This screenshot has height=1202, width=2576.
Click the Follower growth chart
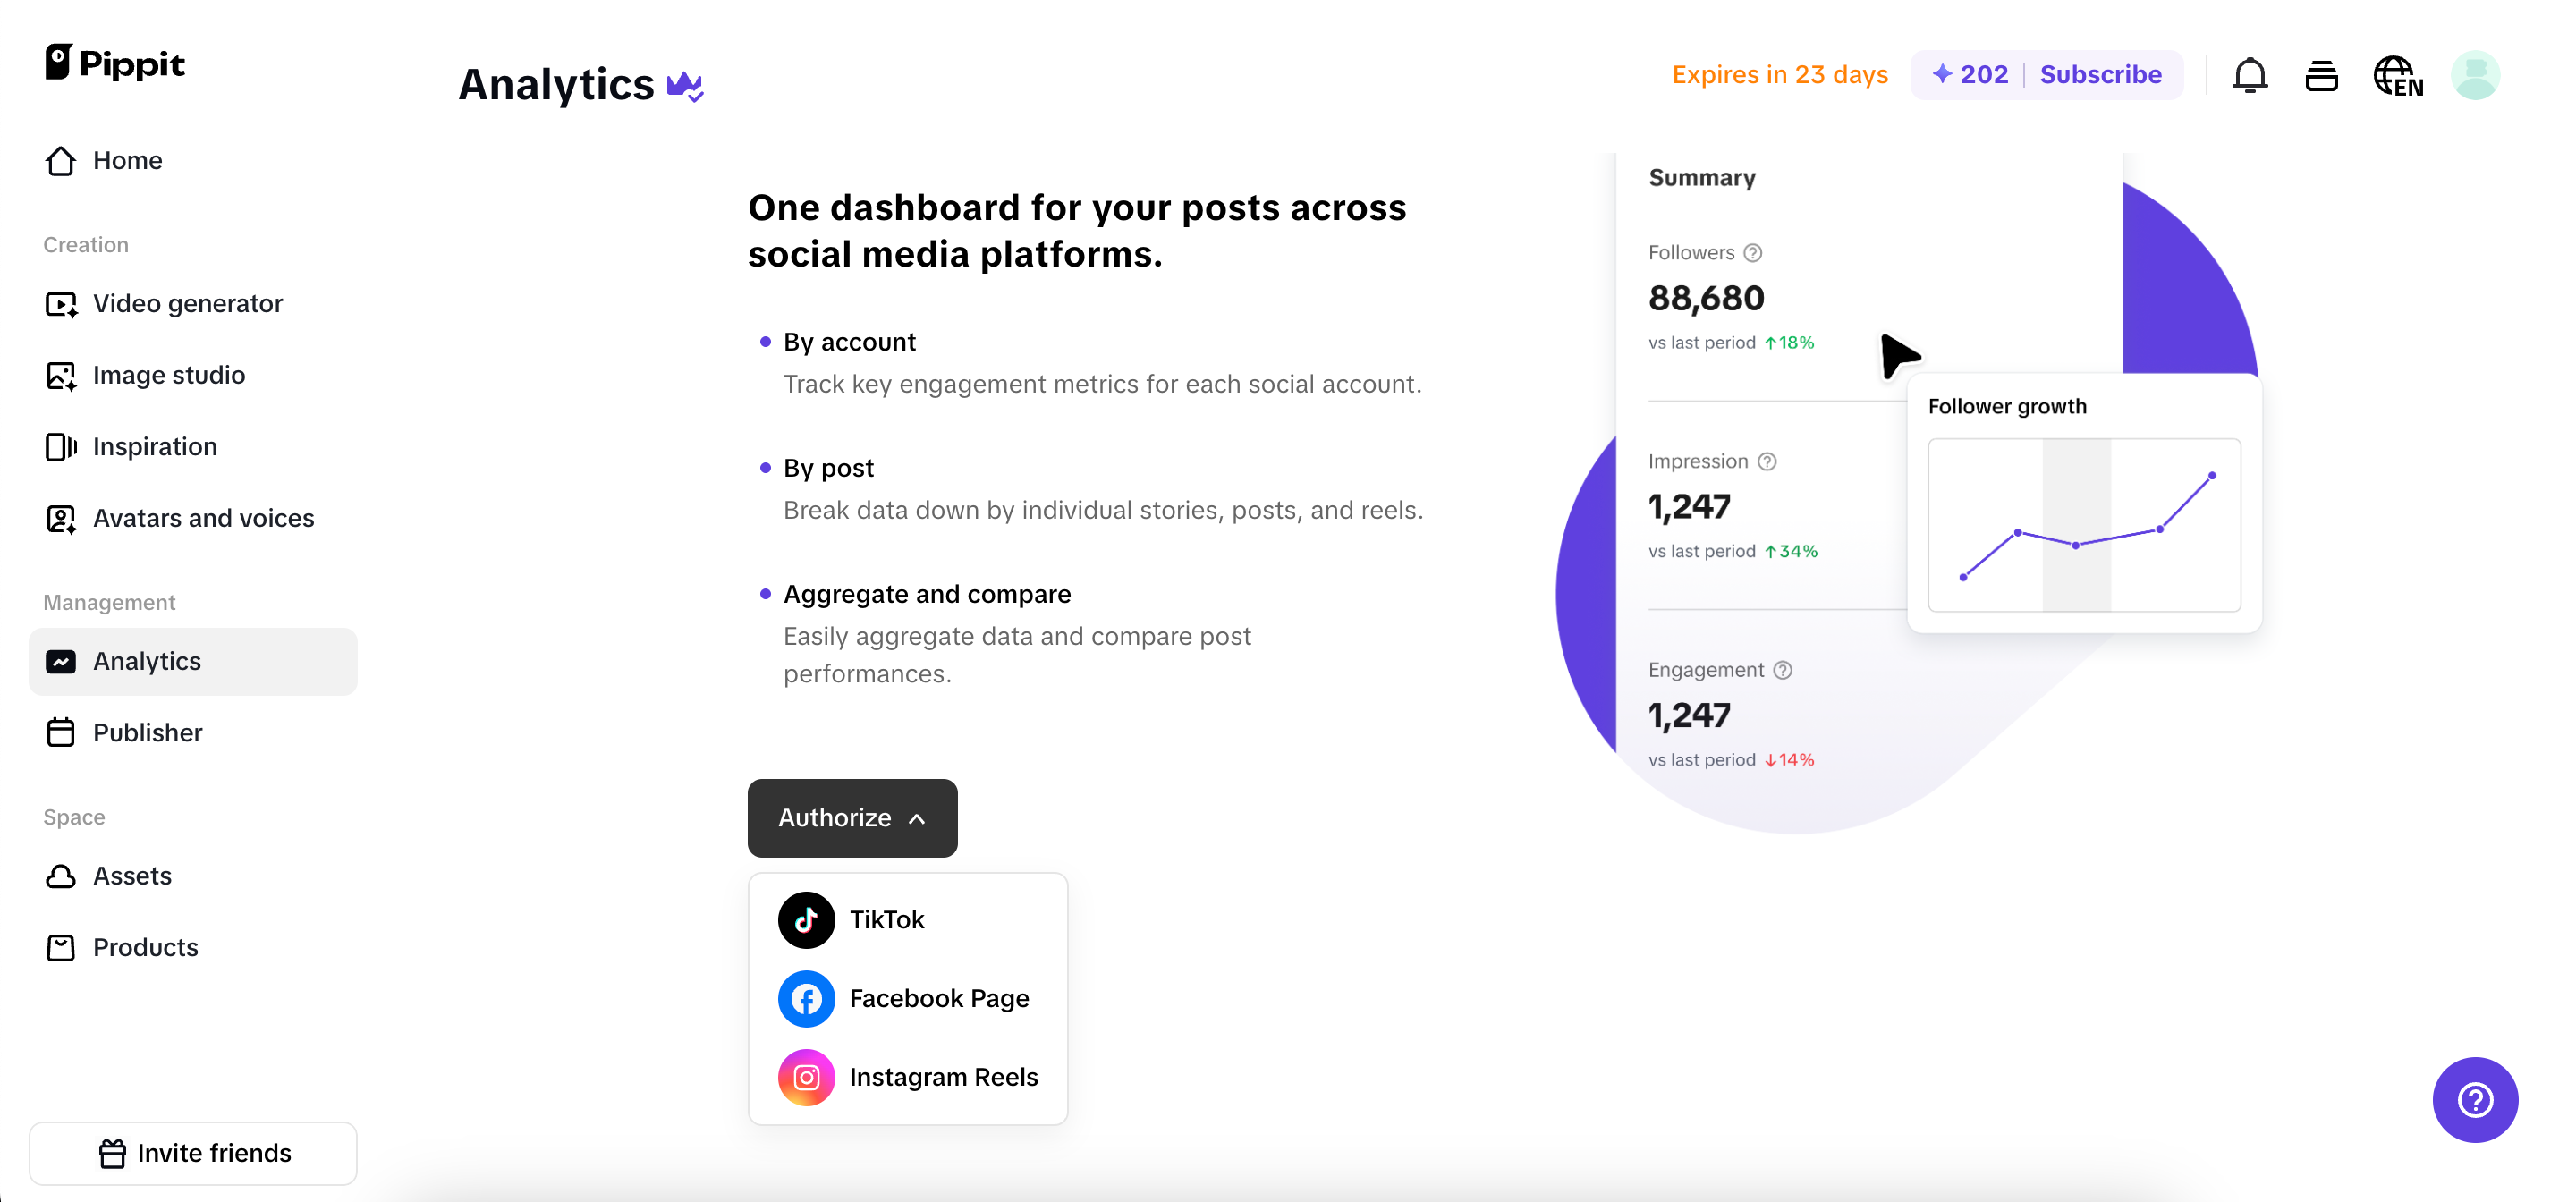click(2084, 525)
